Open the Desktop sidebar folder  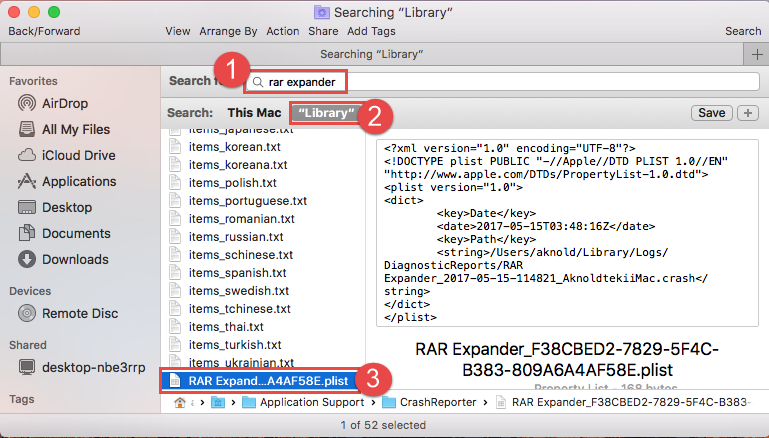pos(54,207)
